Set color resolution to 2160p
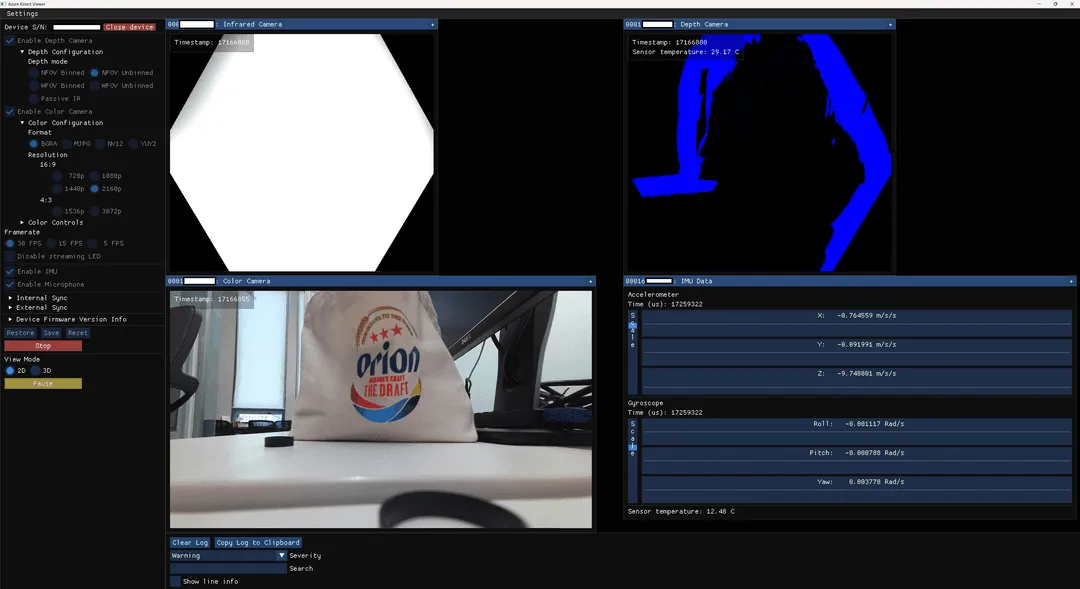Image resolution: width=1080 pixels, height=589 pixels. point(94,189)
